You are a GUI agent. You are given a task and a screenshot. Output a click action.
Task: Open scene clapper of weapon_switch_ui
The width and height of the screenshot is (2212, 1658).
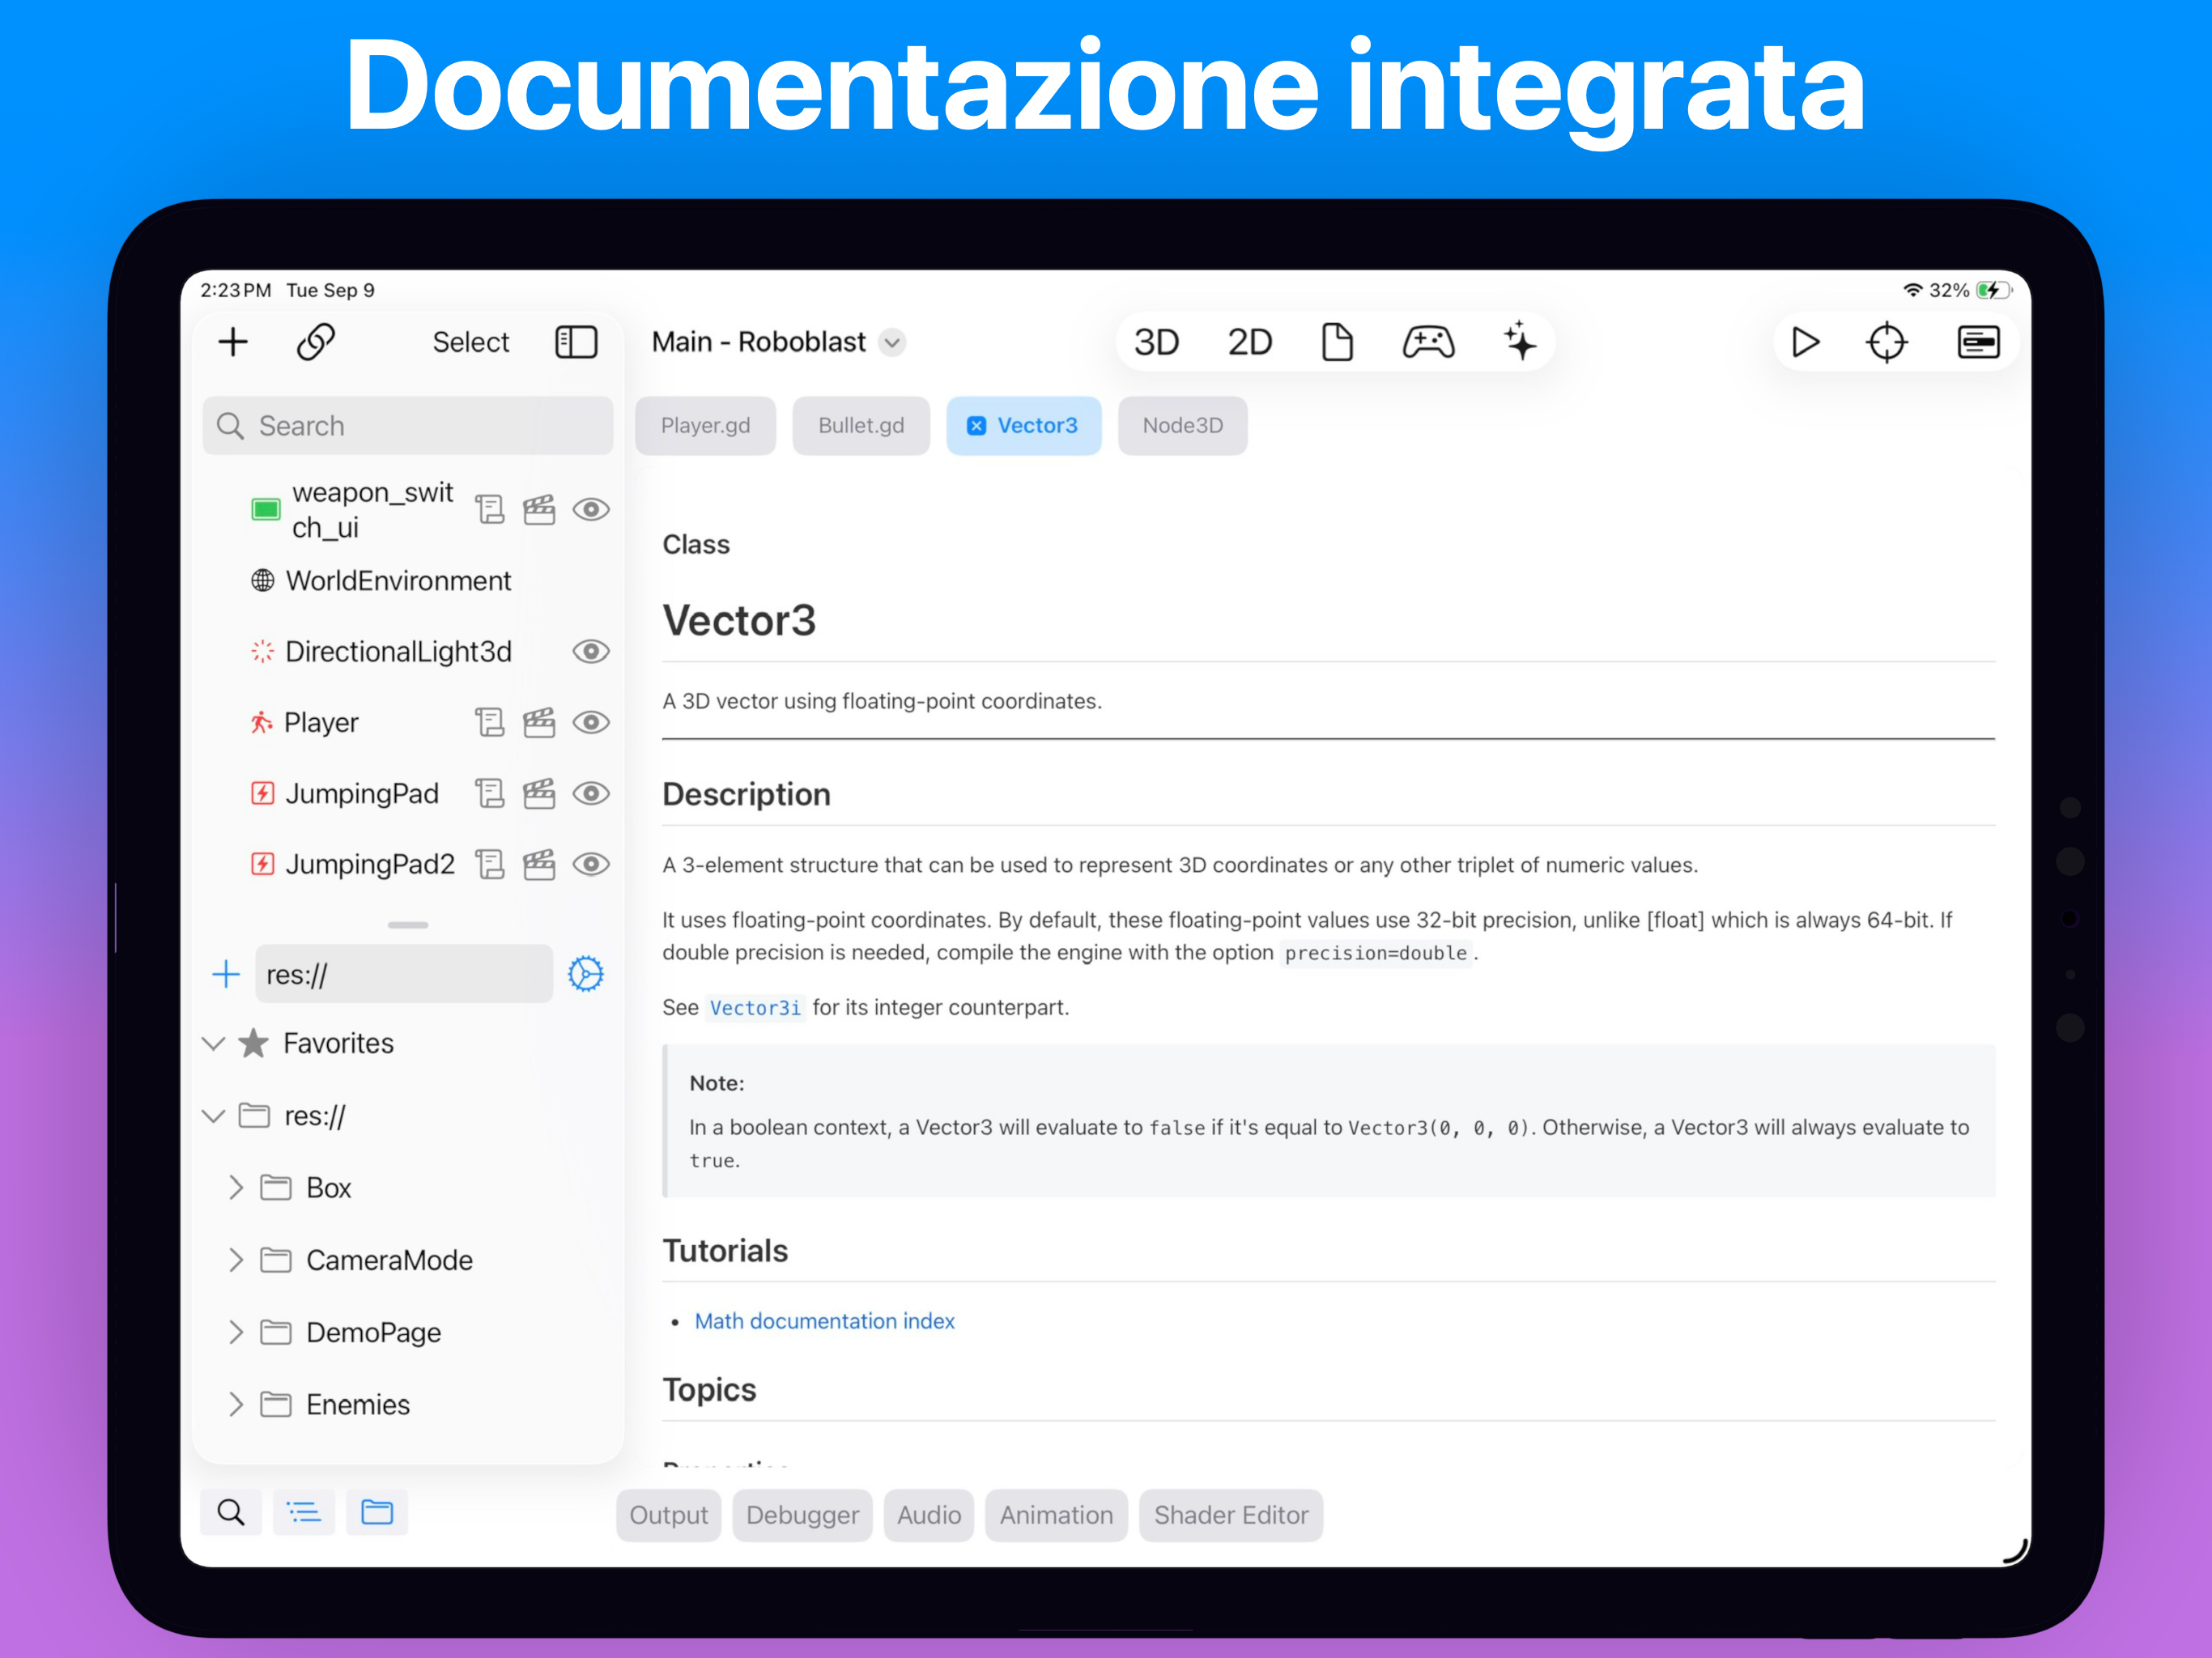pyautogui.click(x=539, y=510)
